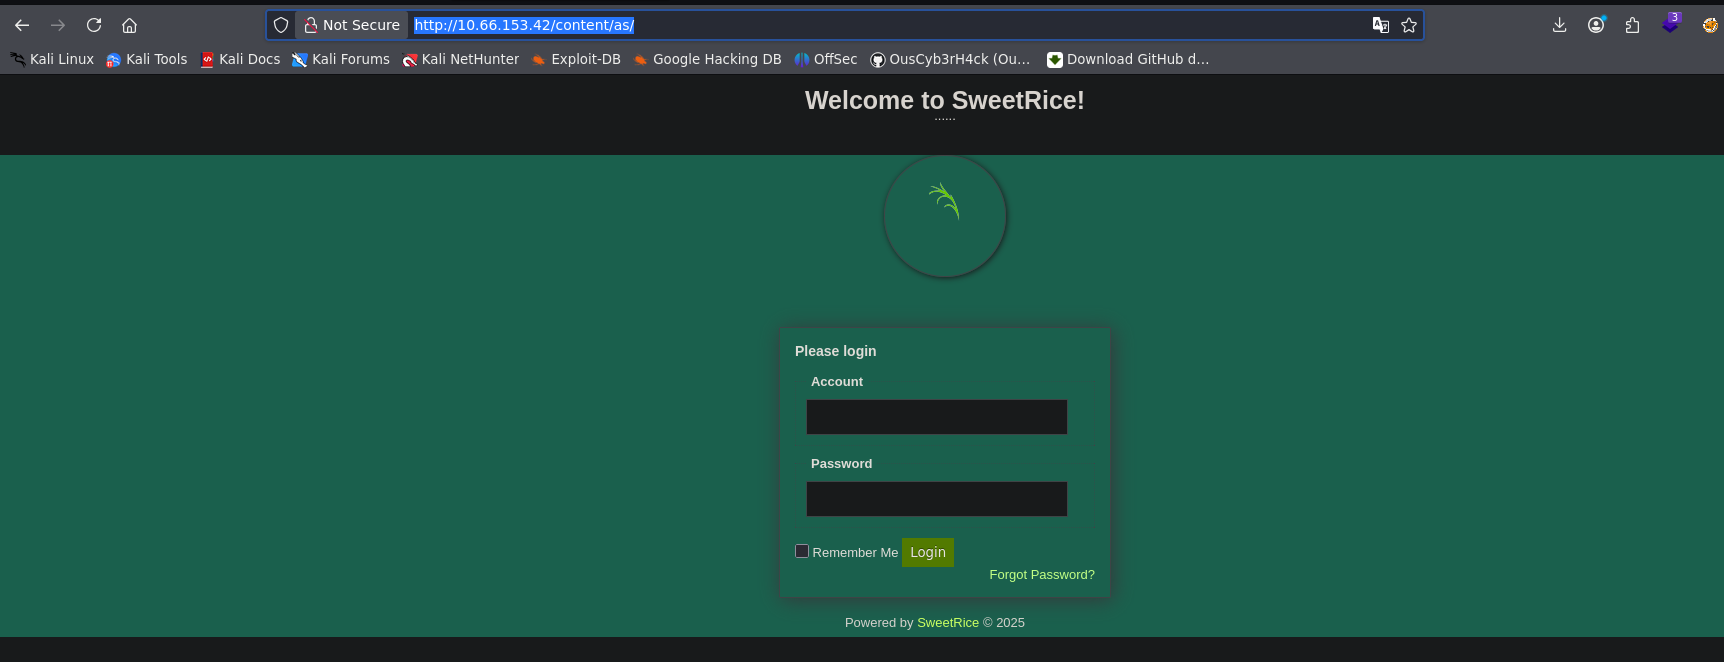Reload the current page
This screenshot has width=1724, height=662.
click(x=94, y=25)
